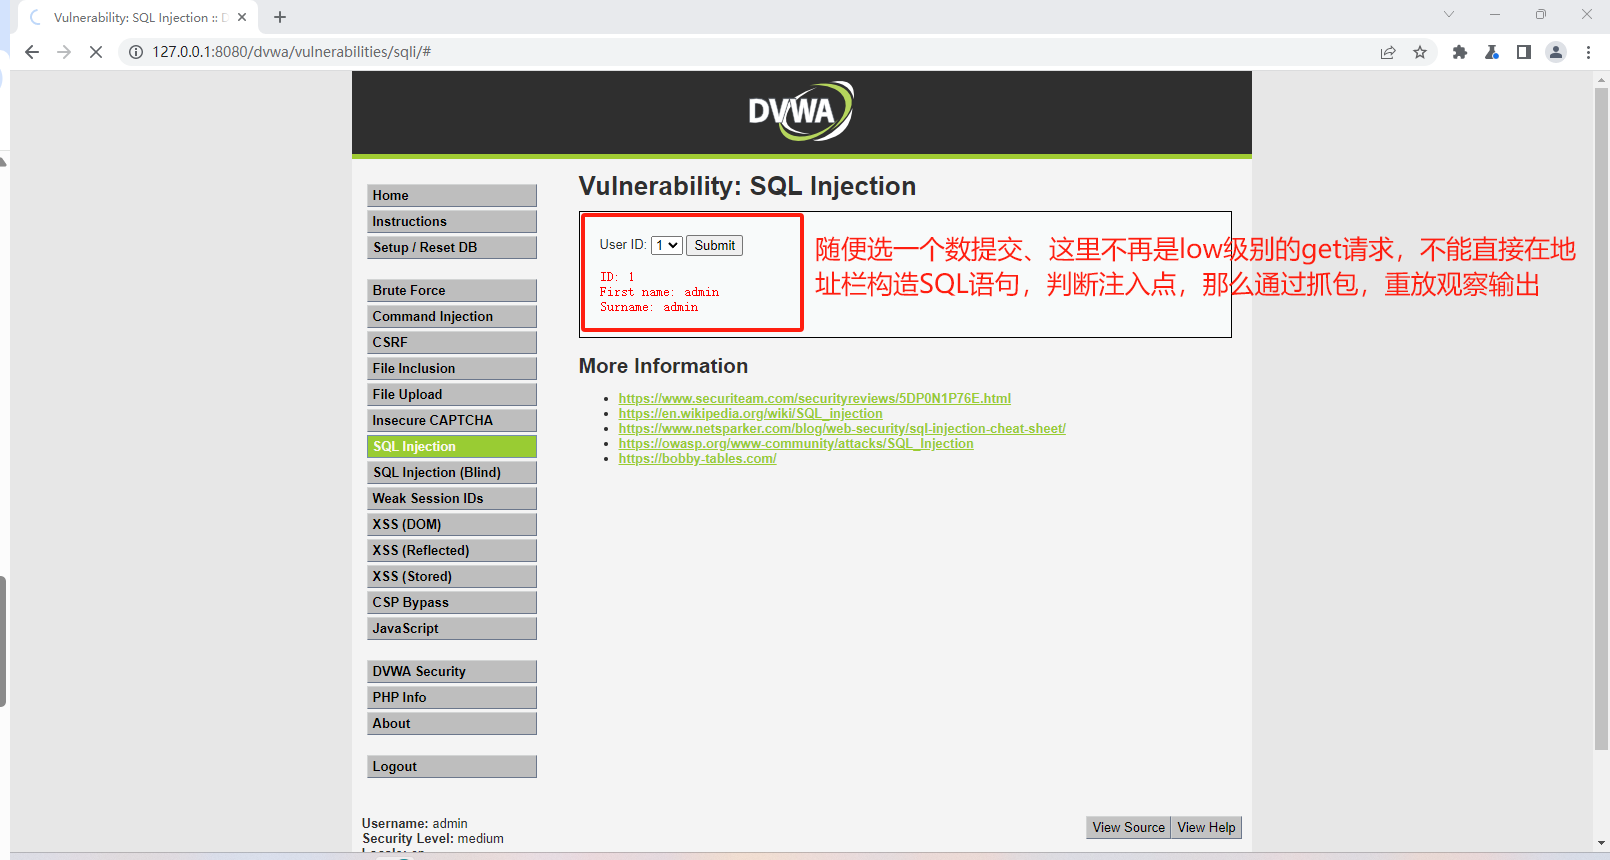Viewport: 1610px width, 860px height.
Task: Open the tab search chevron
Action: 1449,14
